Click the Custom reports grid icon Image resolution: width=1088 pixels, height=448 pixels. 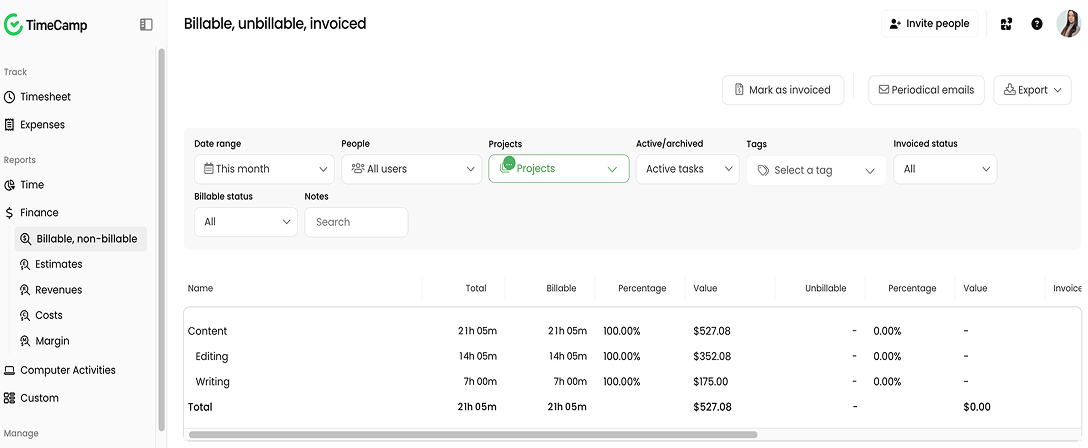(x=10, y=398)
